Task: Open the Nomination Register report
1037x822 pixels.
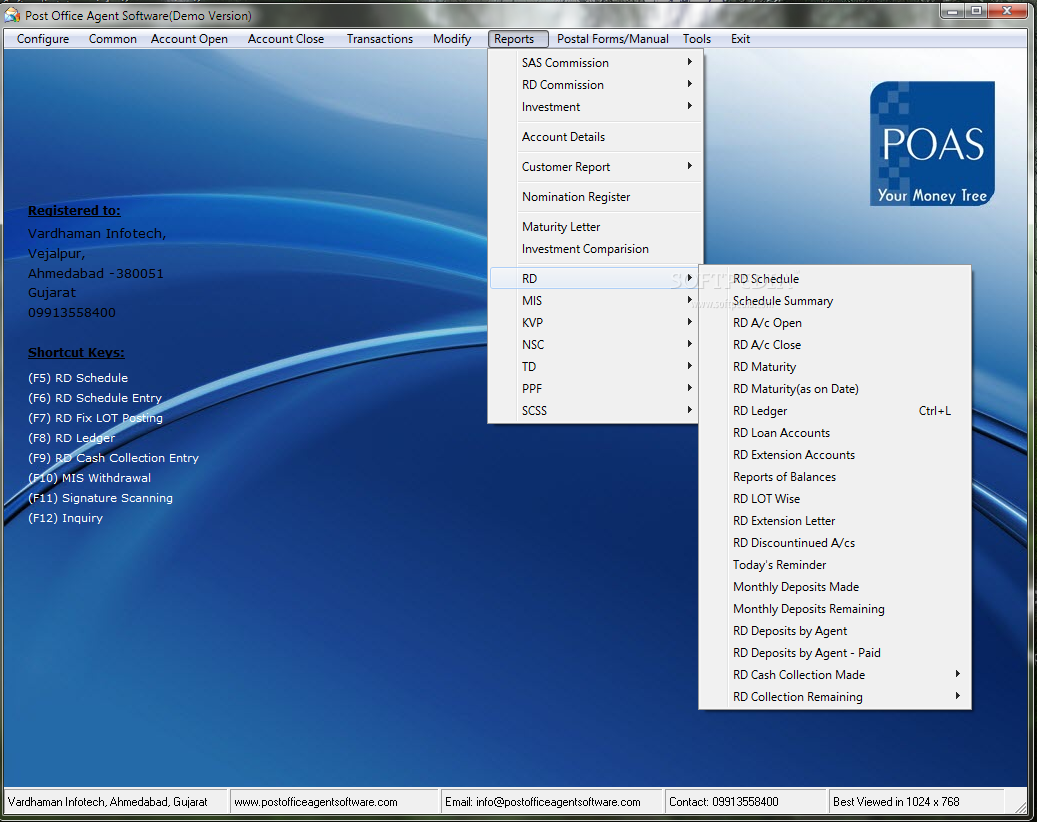Action: coord(595,196)
